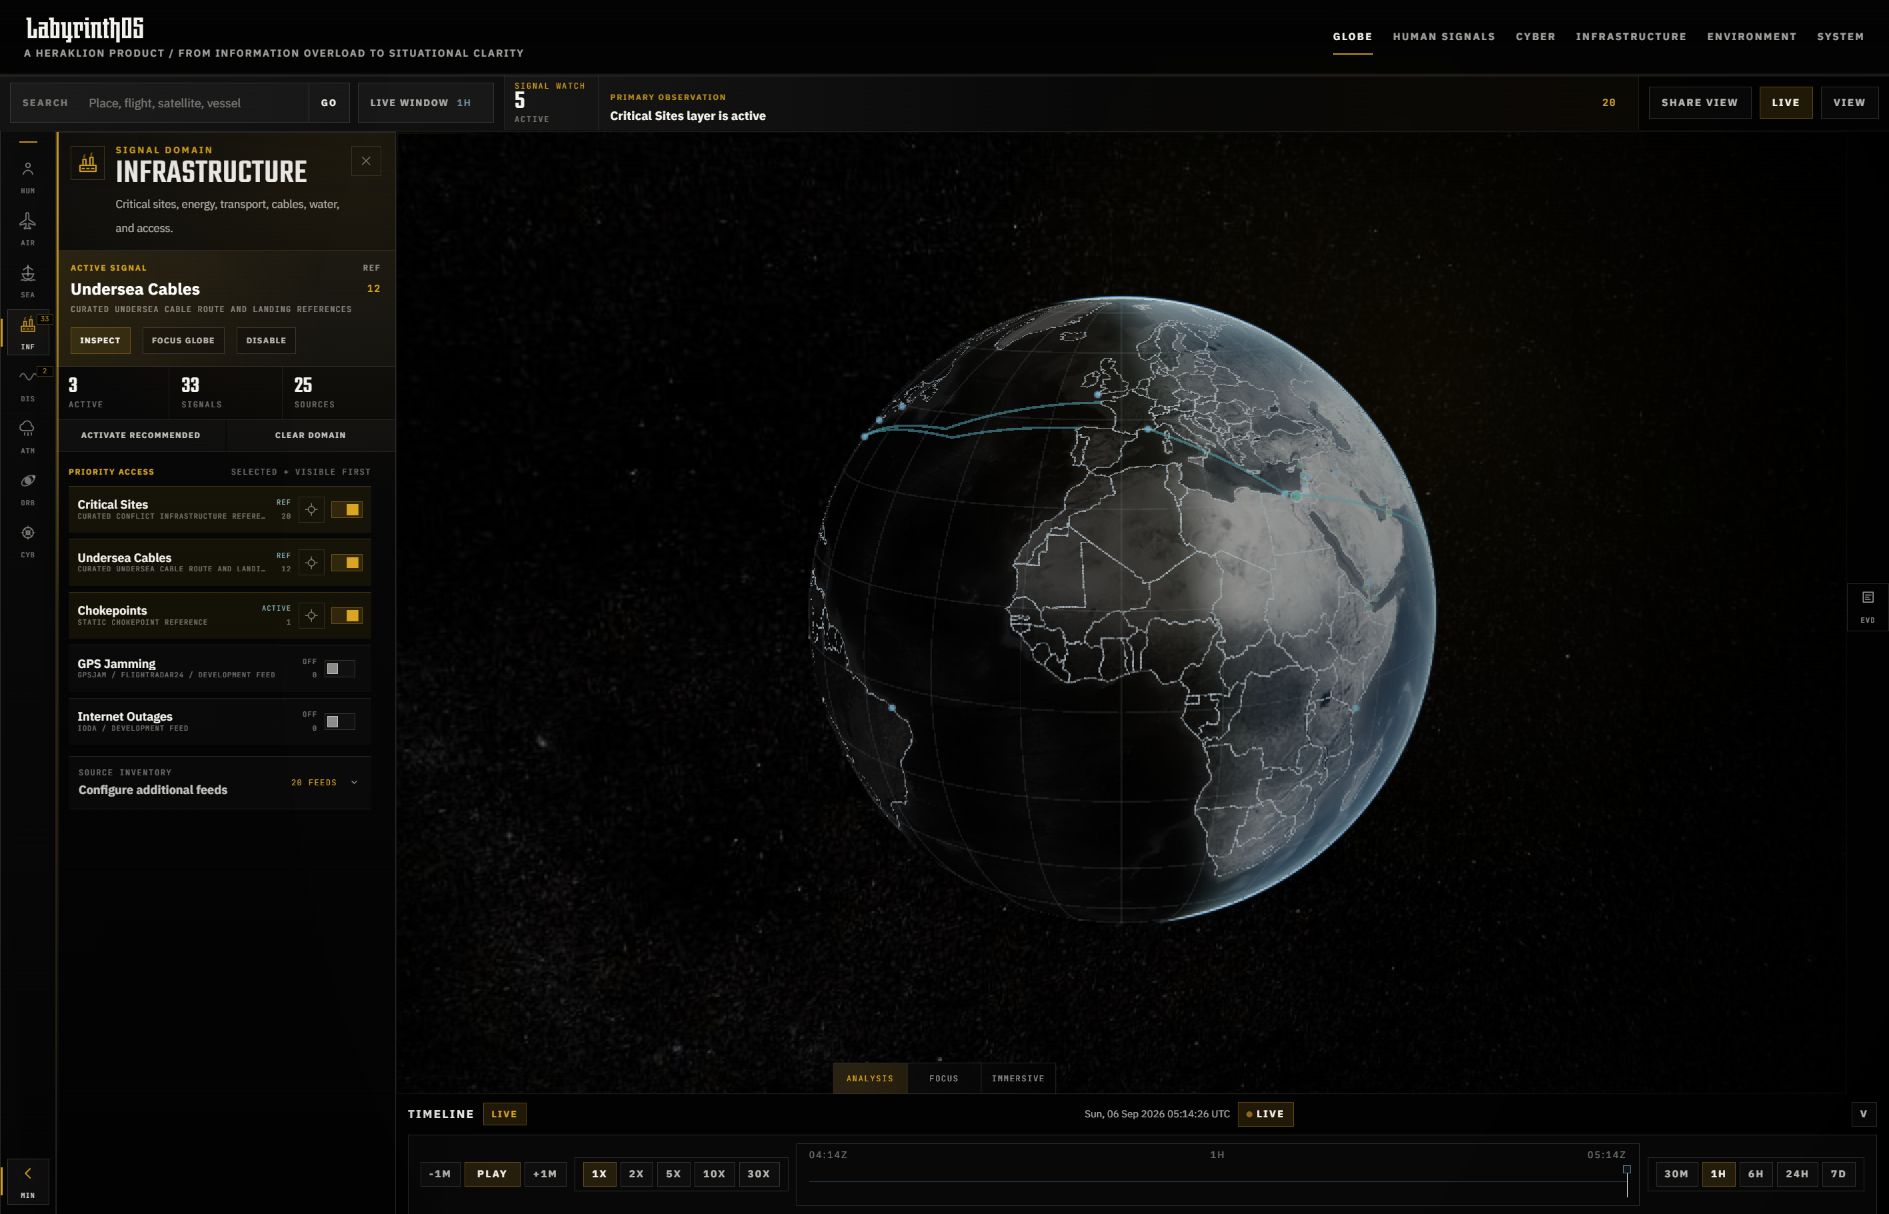Toggle the Chokepoints layer switch

(x=347, y=616)
